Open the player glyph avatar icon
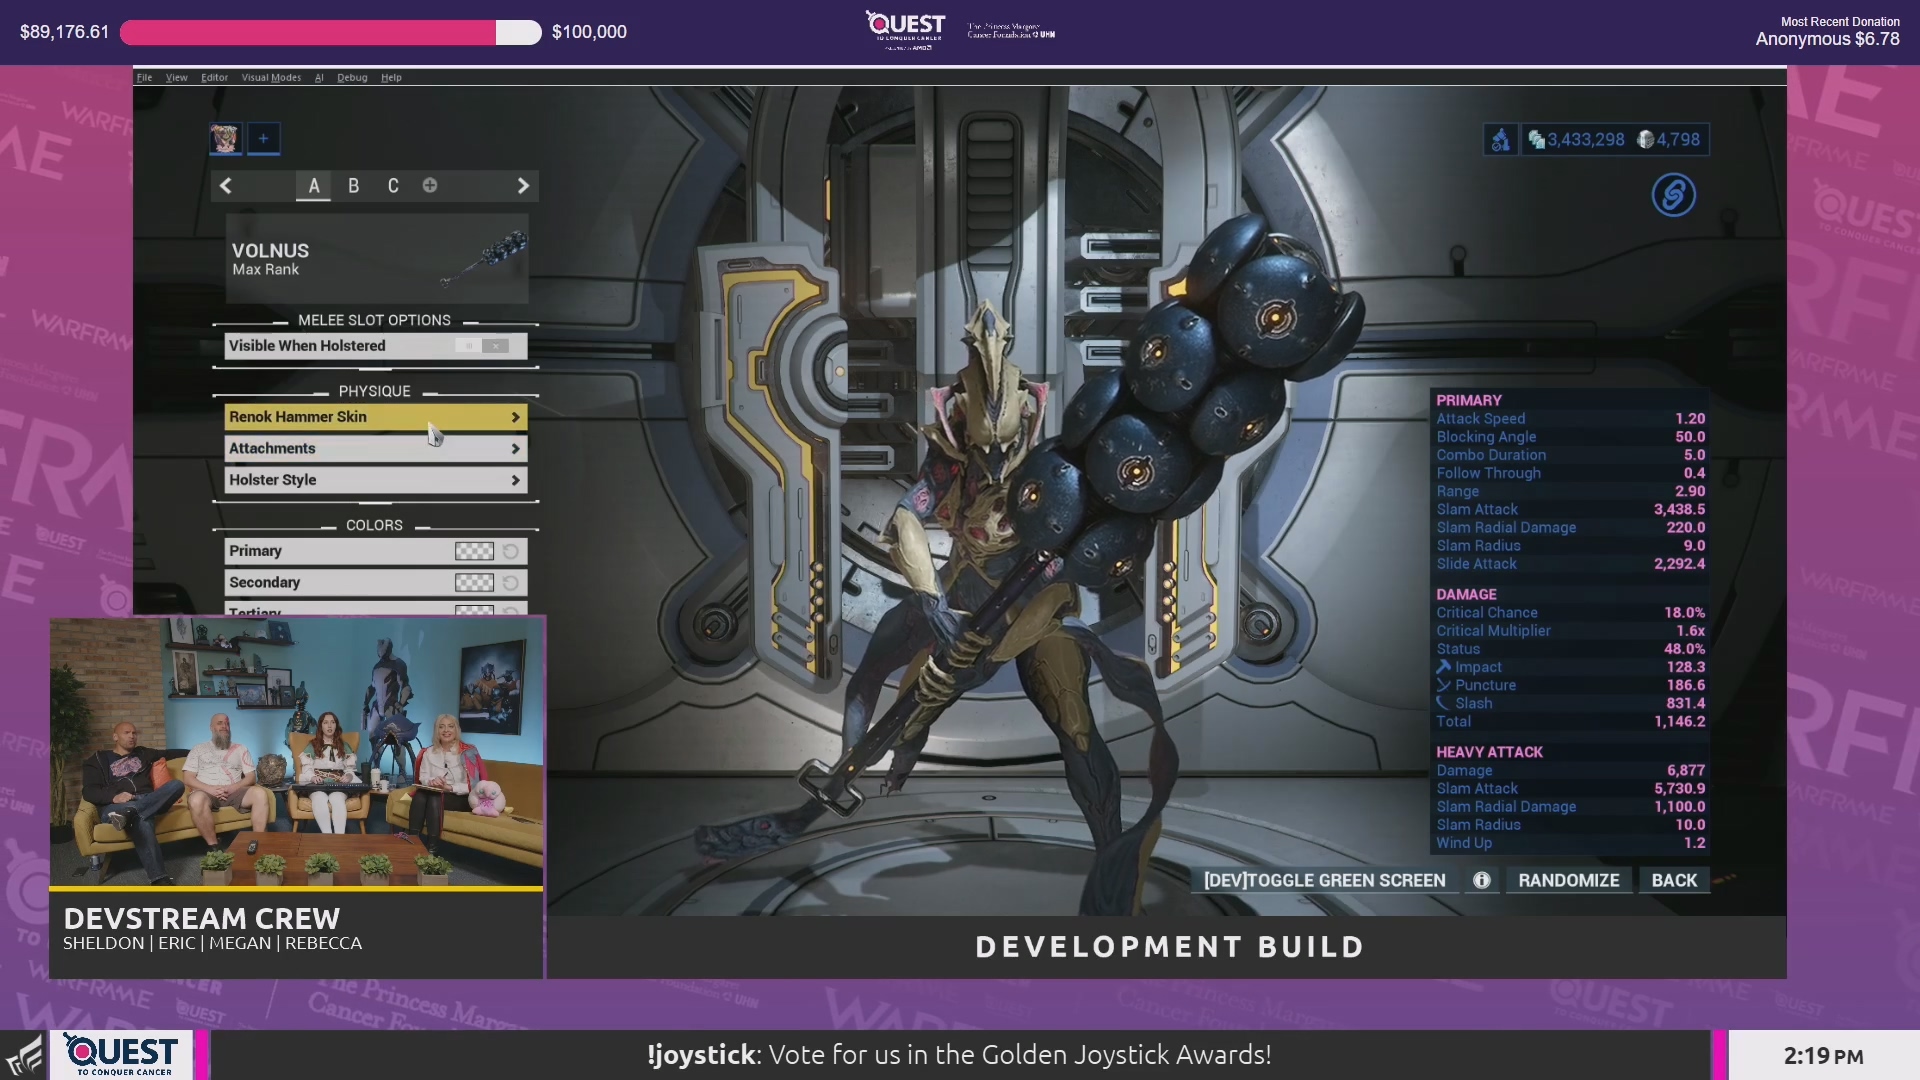Screen dimensions: 1920x1080 pos(225,139)
